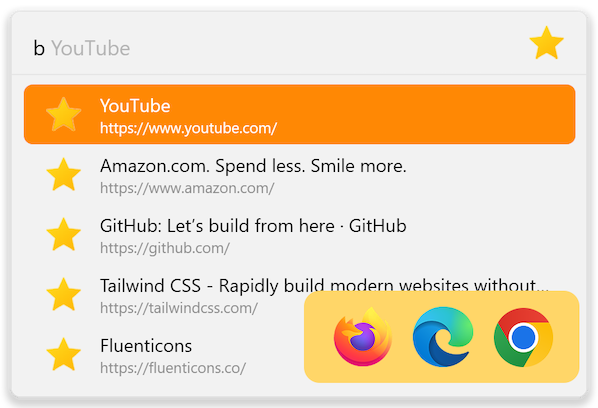The width and height of the screenshot is (598, 408).
Task: Select the Tailwind CSS bookmark title
Action: click(324, 286)
